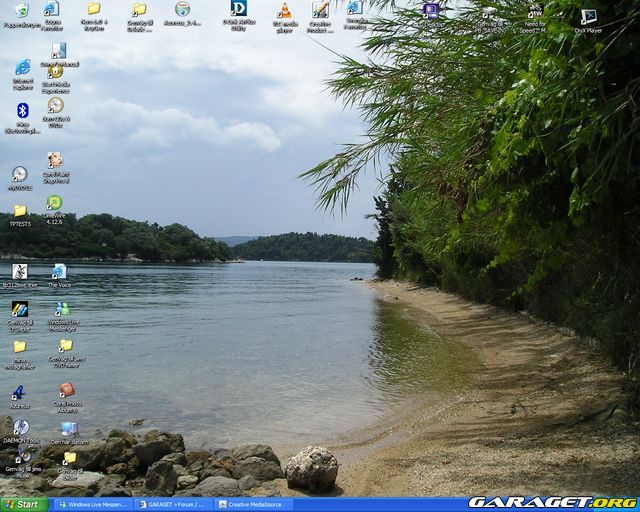Screen dimensions: 640x512
Task: Select the Need for Speed shortcut icon
Action: [535, 14]
